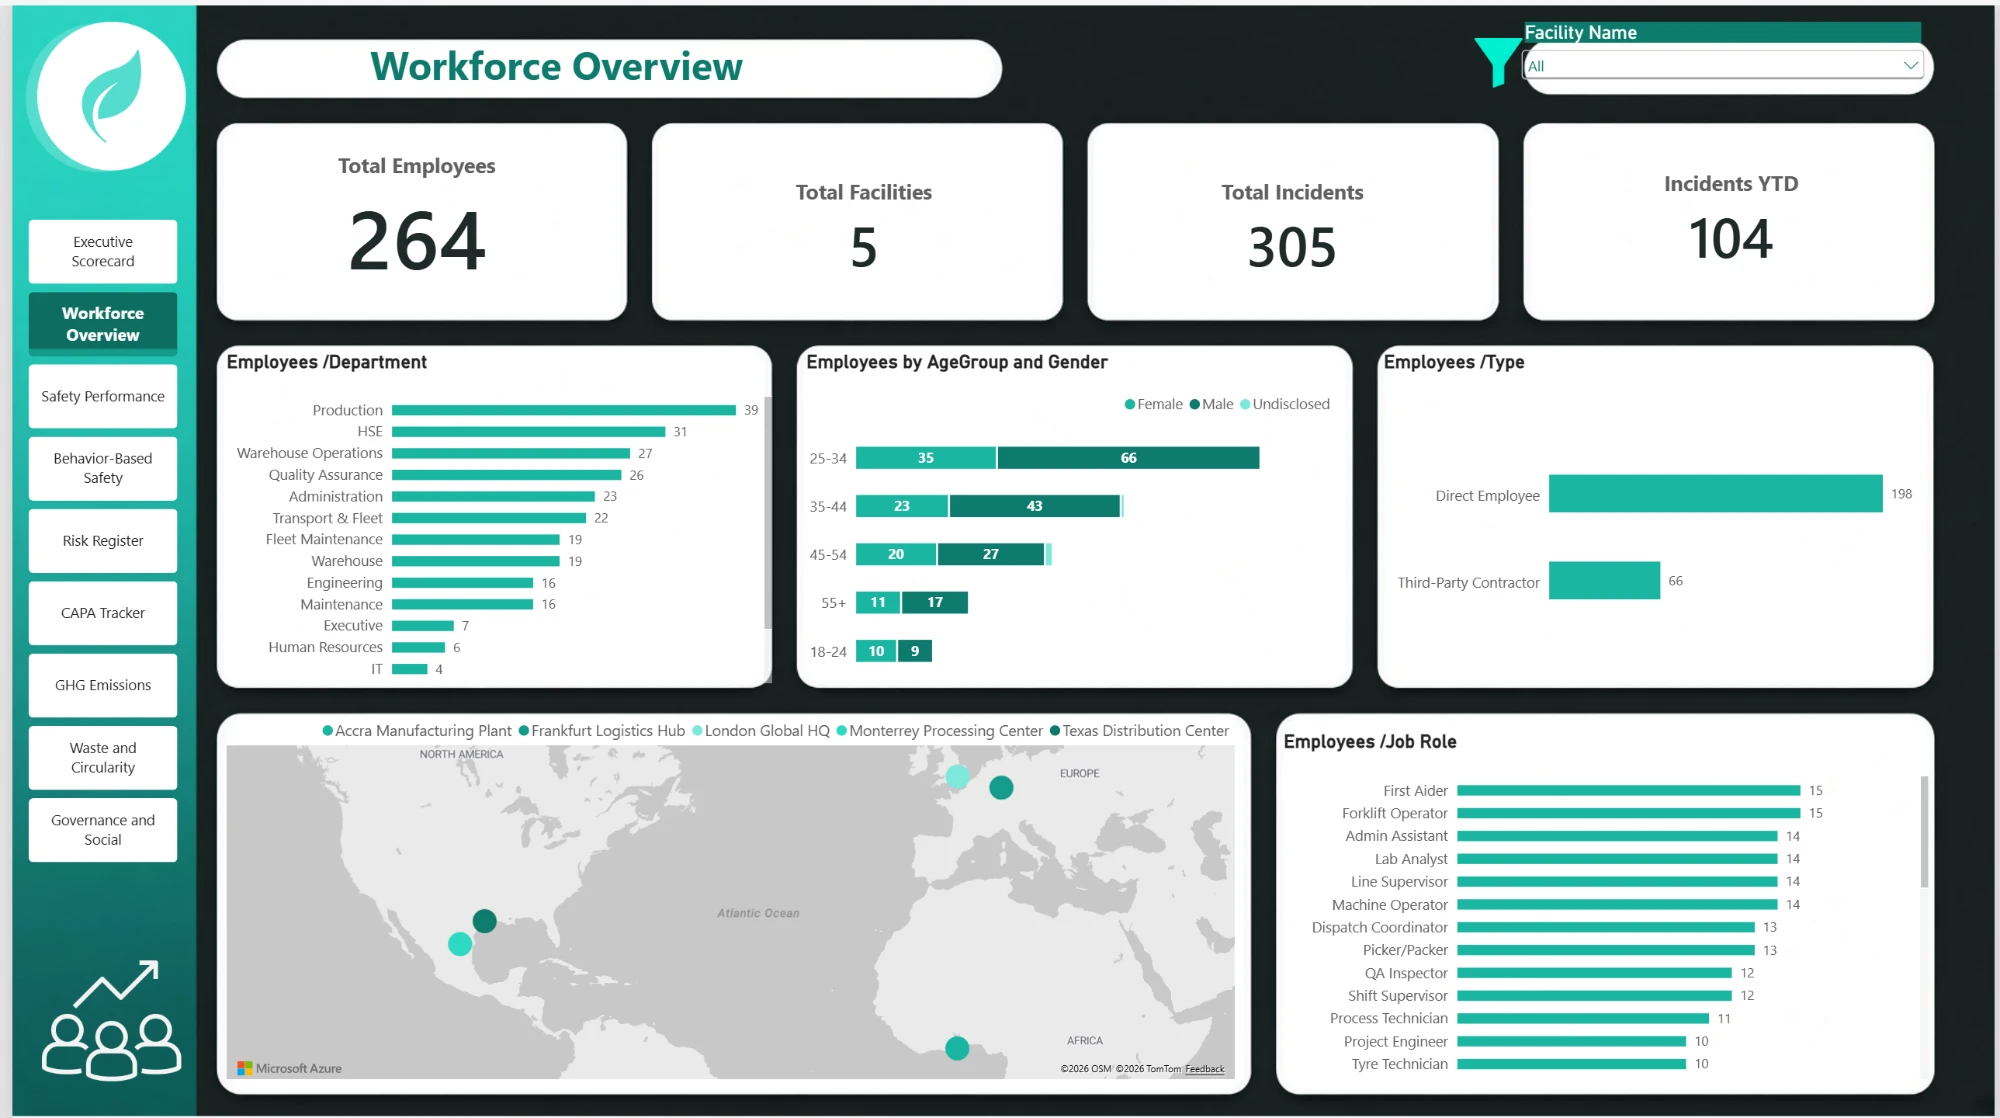Click the London bubble on the map
2000x1118 pixels.
click(x=957, y=776)
